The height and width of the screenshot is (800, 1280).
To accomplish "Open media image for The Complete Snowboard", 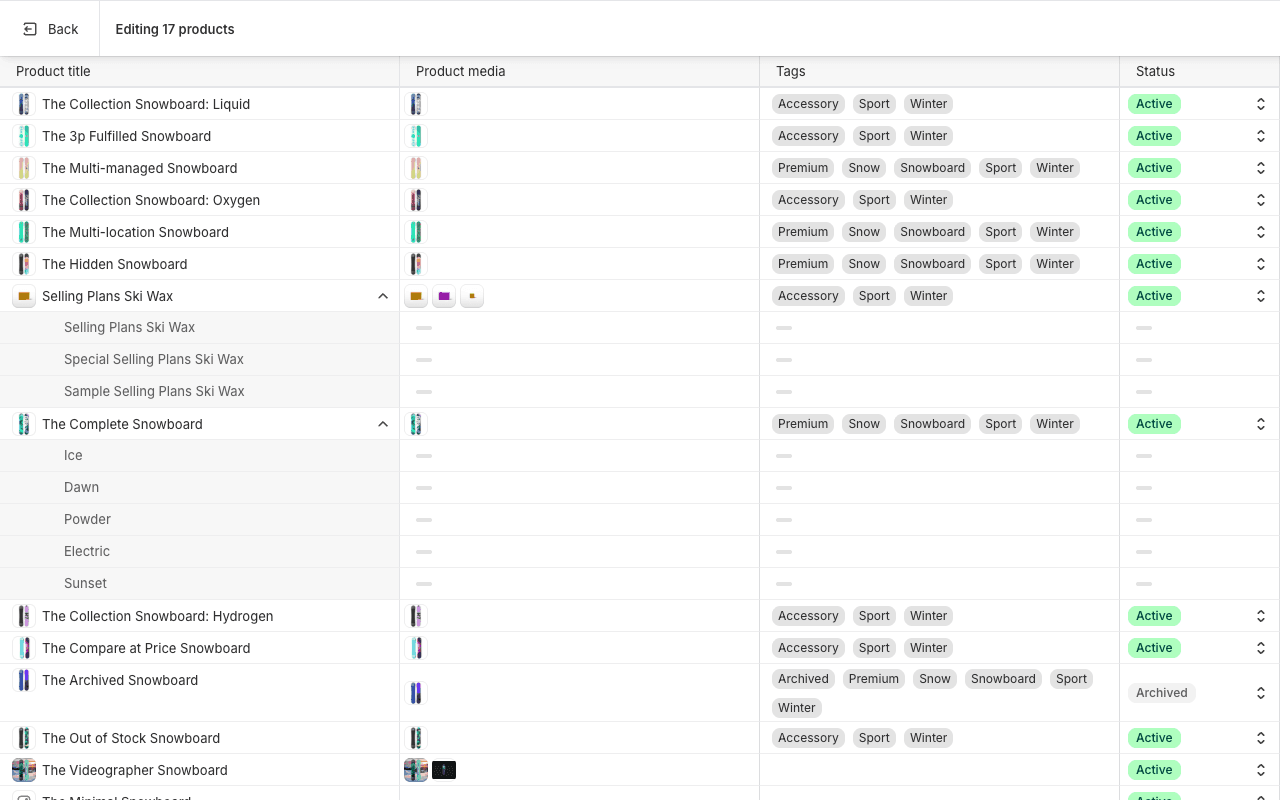I will click(x=416, y=424).
